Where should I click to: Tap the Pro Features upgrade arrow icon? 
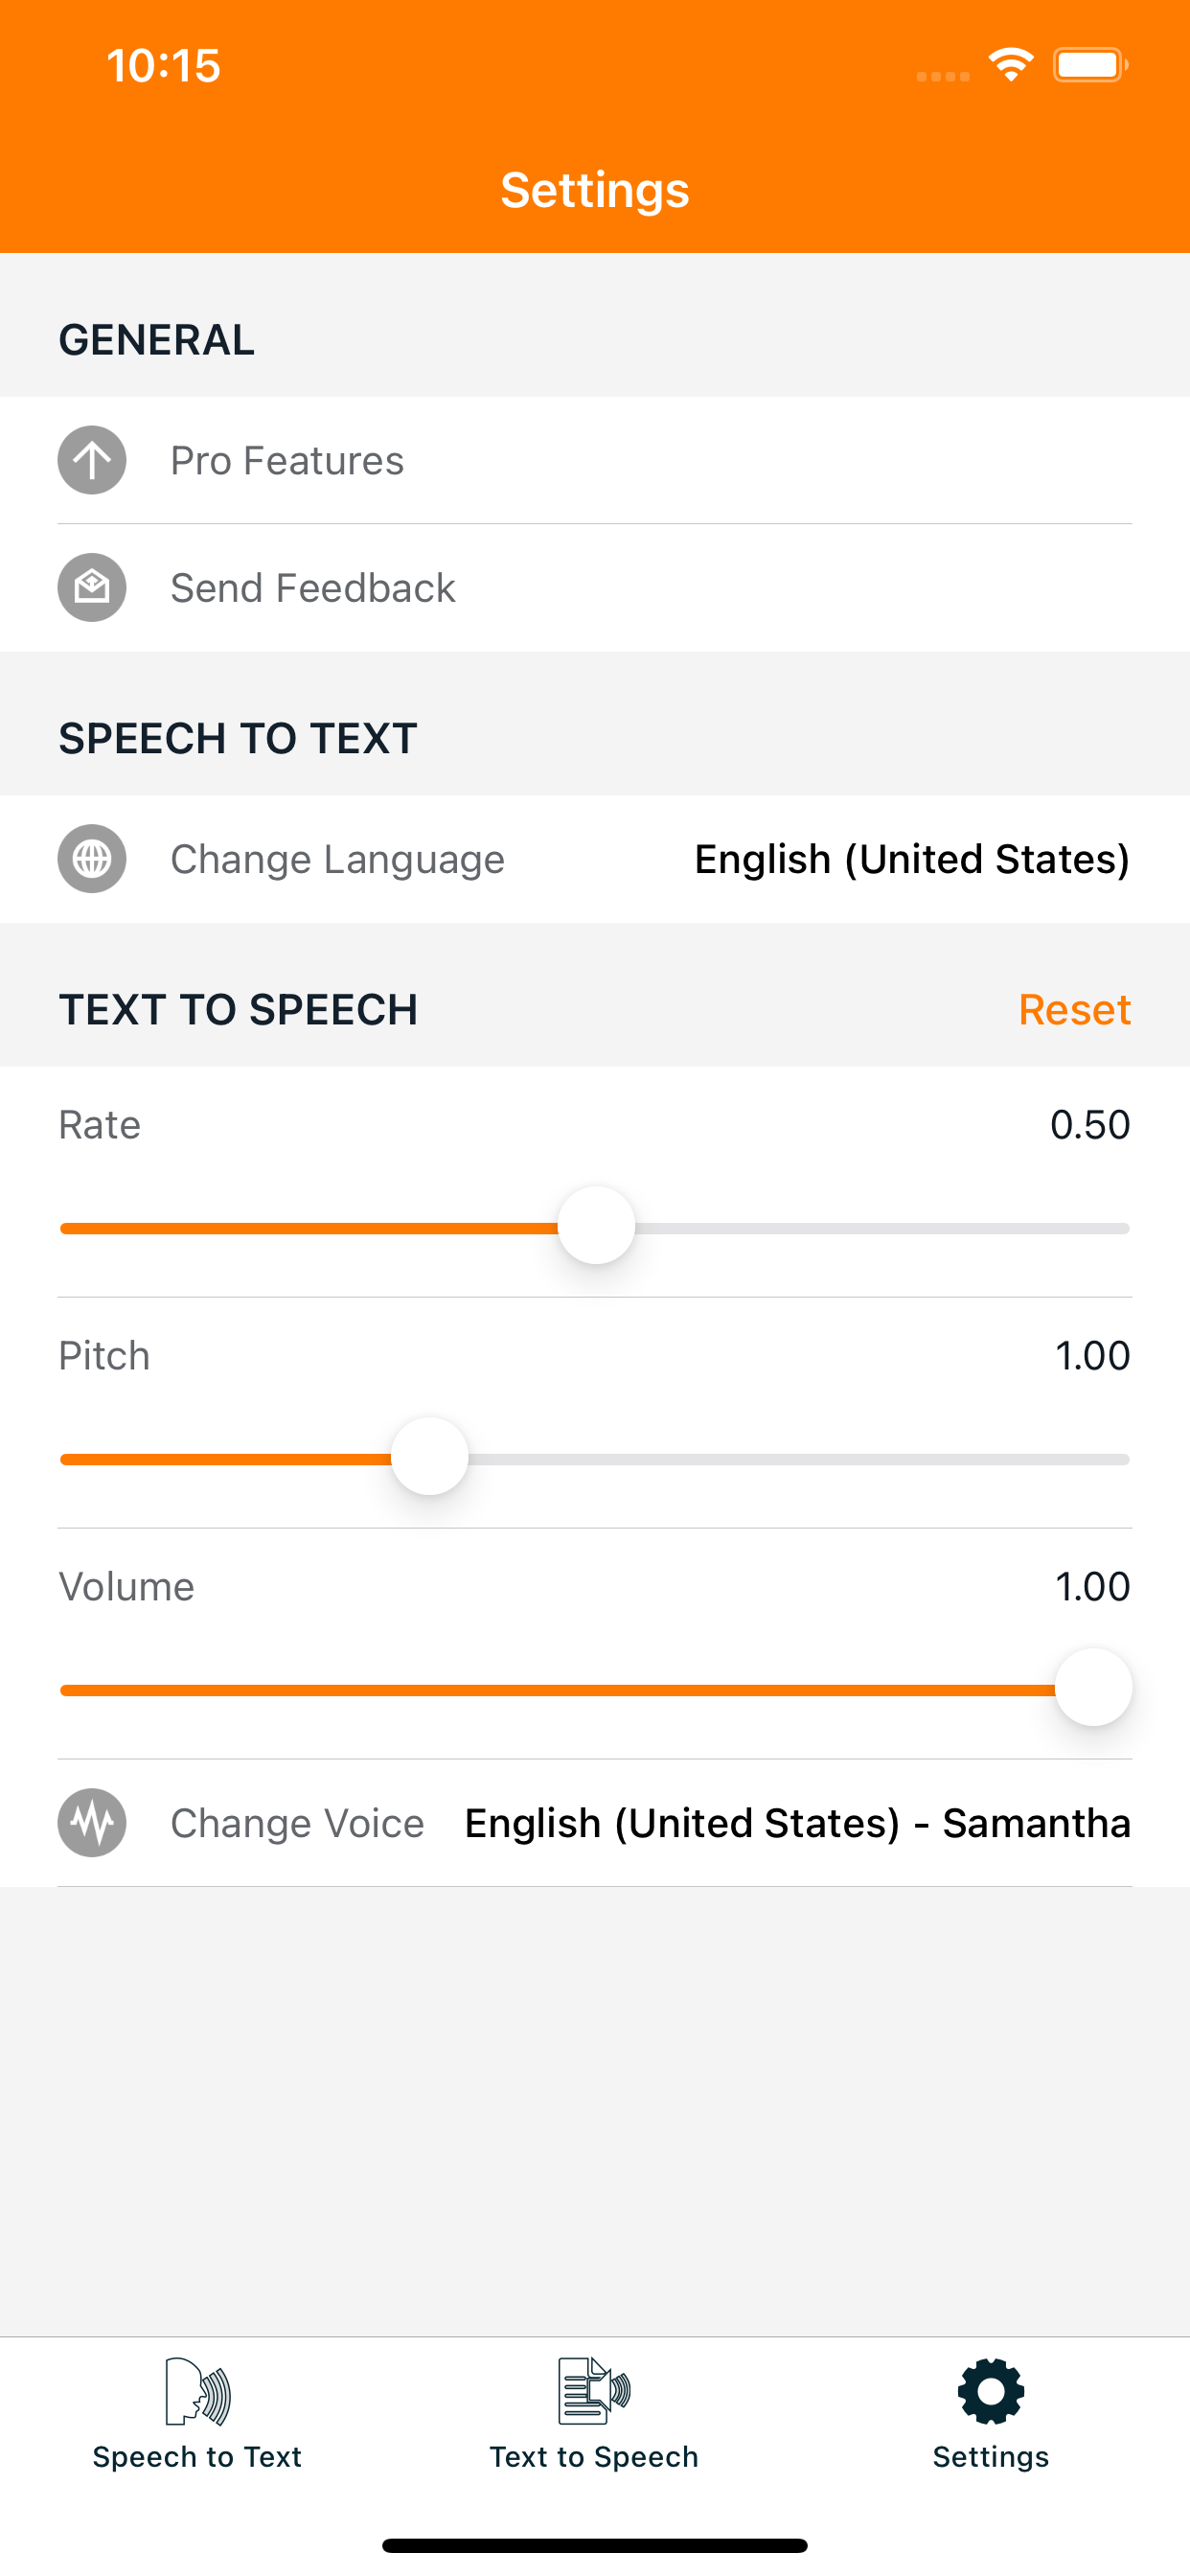[x=92, y=460]
